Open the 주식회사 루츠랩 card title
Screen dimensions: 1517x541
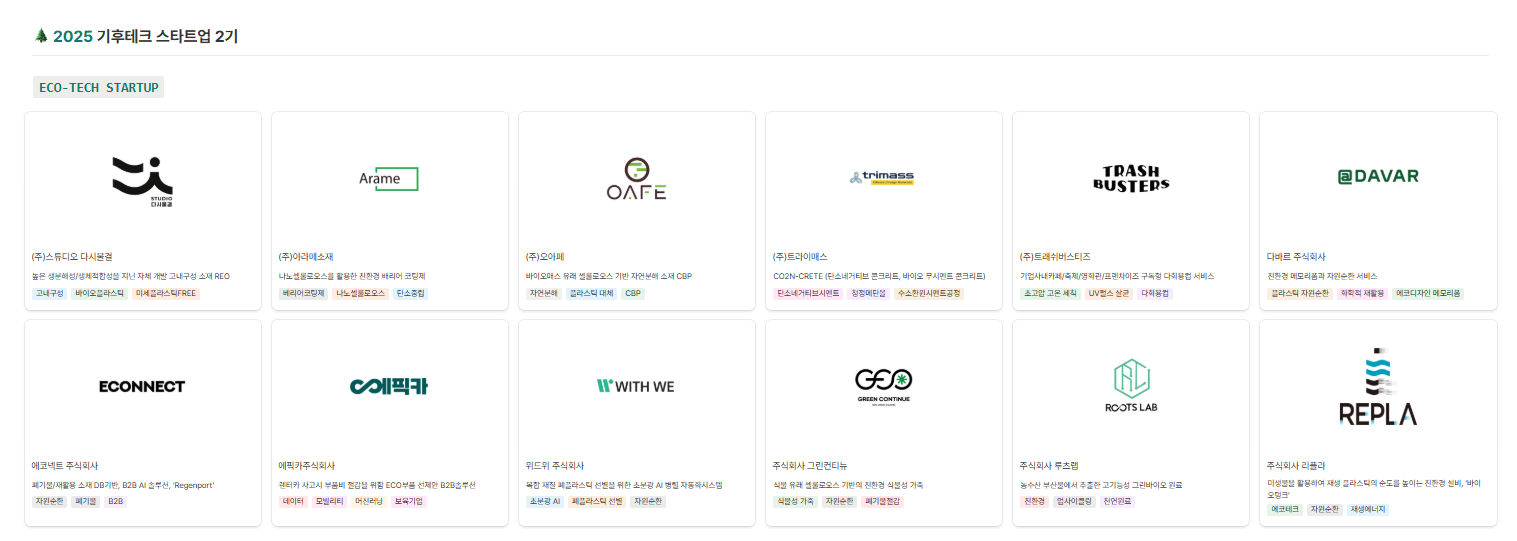[x=1049, y=466]
